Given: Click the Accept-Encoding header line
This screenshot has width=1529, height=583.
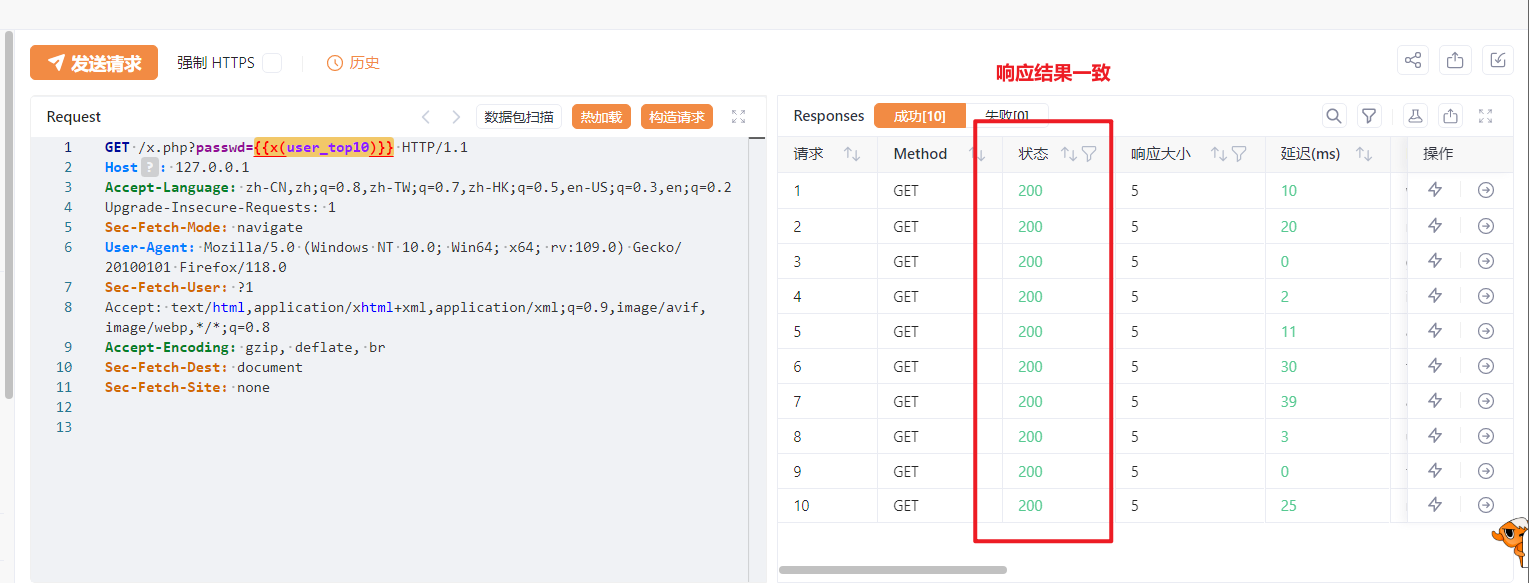Looking at the screenshot, I should pos(245,347).
